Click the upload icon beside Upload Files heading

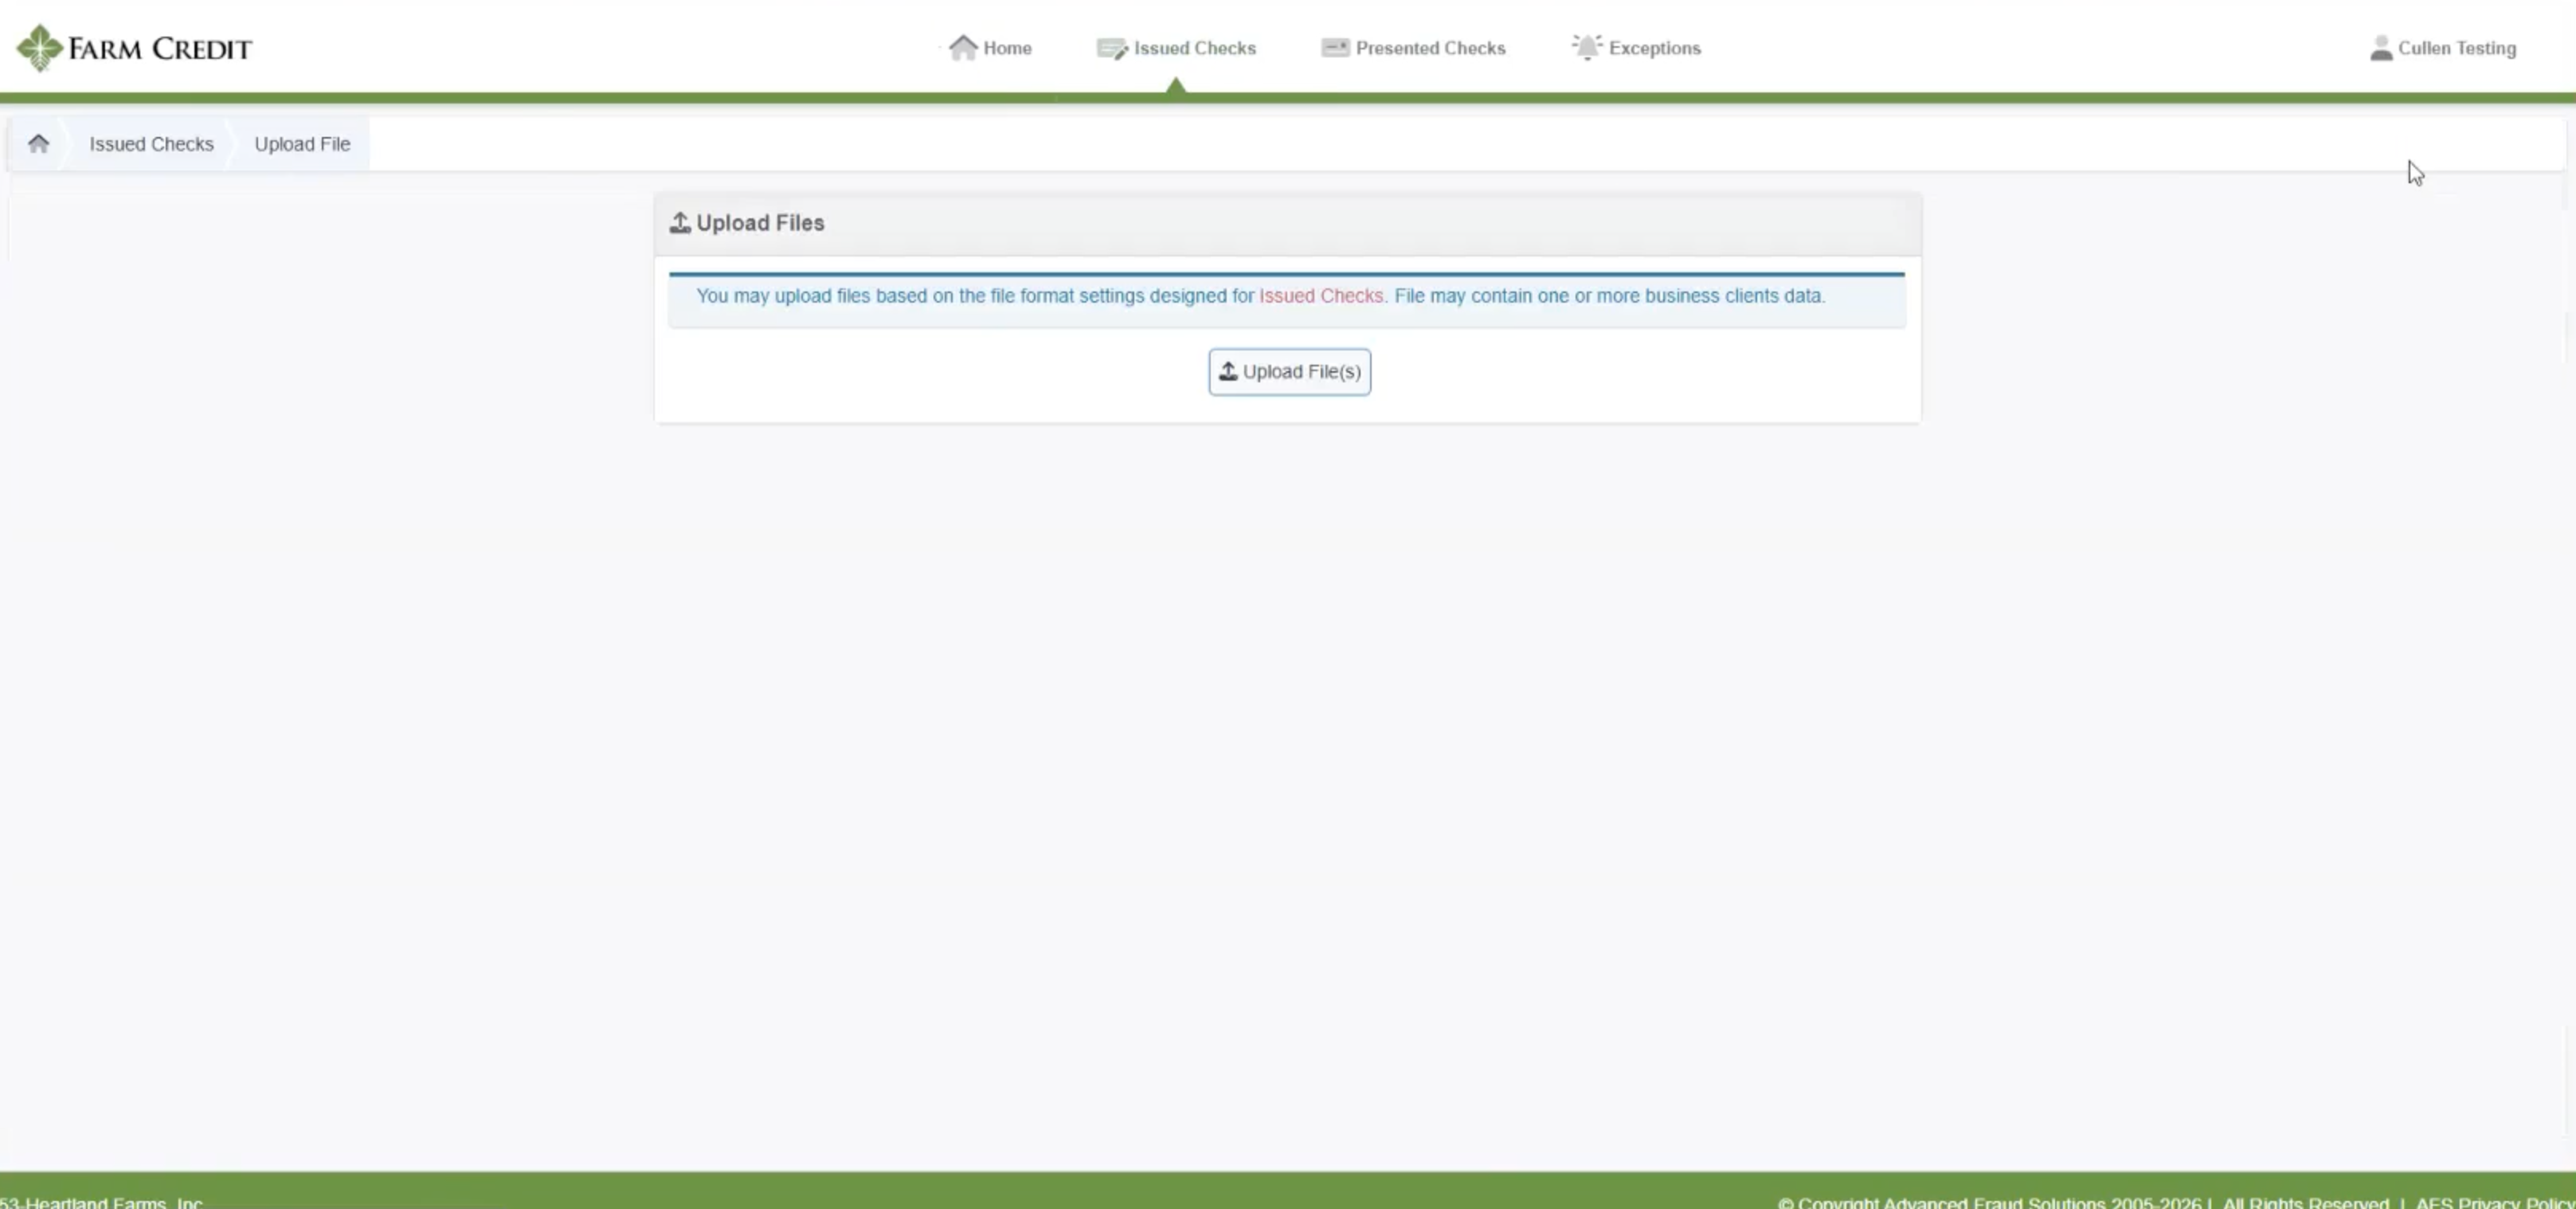pos(680,223)
